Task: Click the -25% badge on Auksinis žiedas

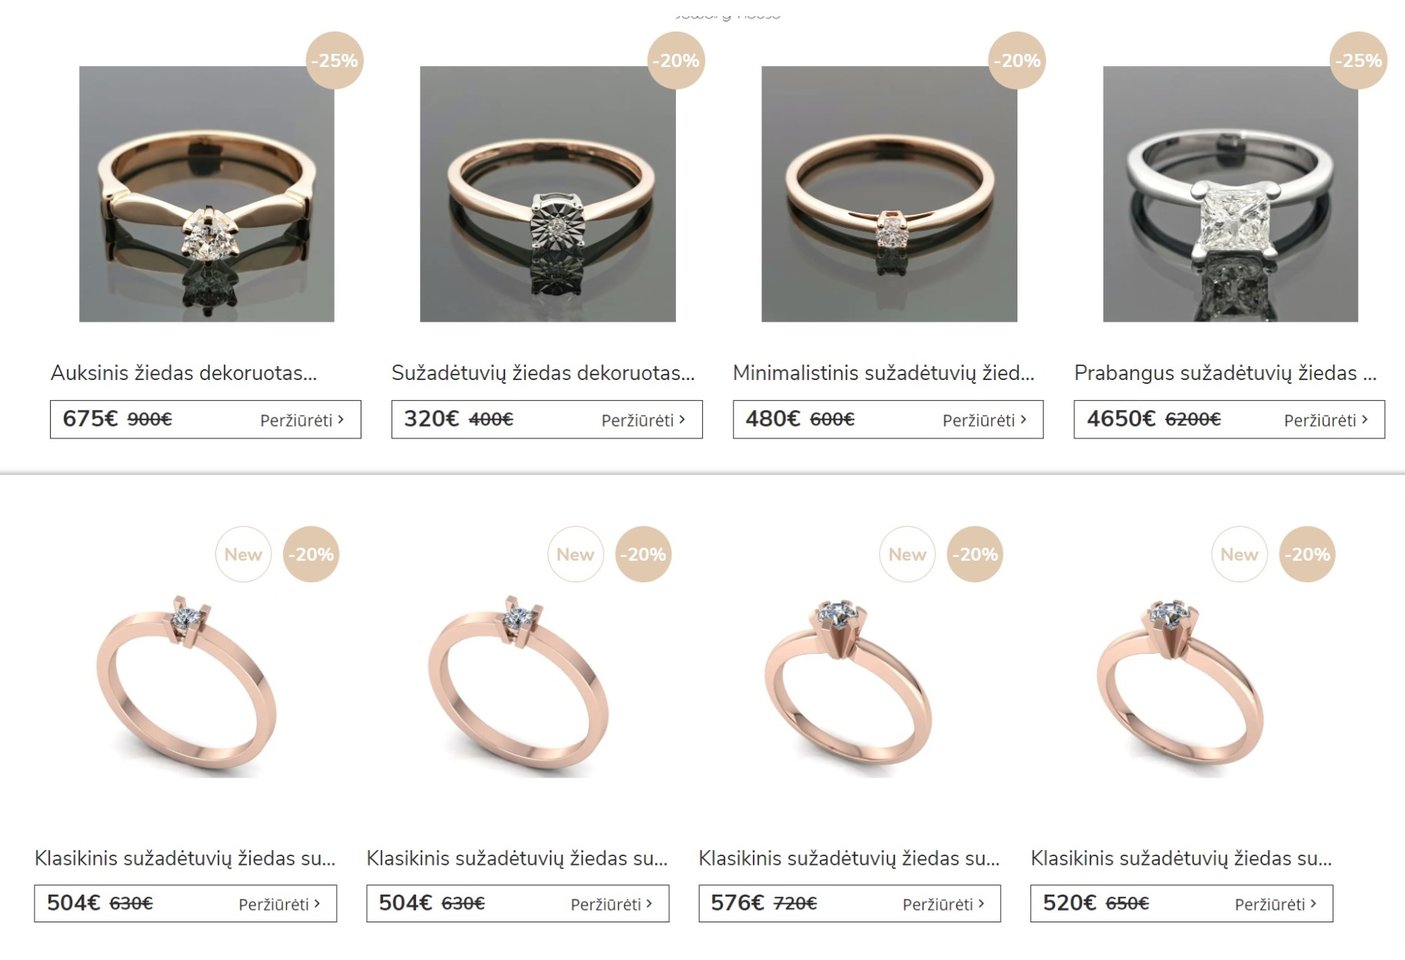Action: tap(334, 60)
